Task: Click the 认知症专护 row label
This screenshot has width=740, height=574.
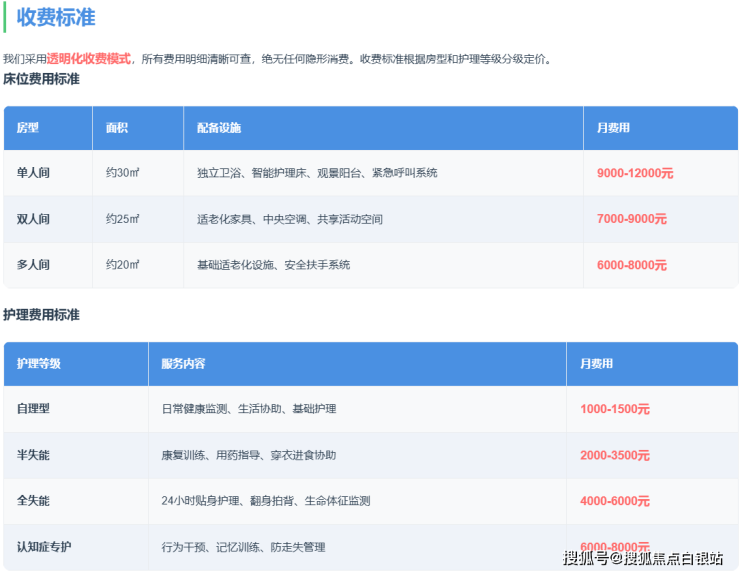Action: point(44,547)
